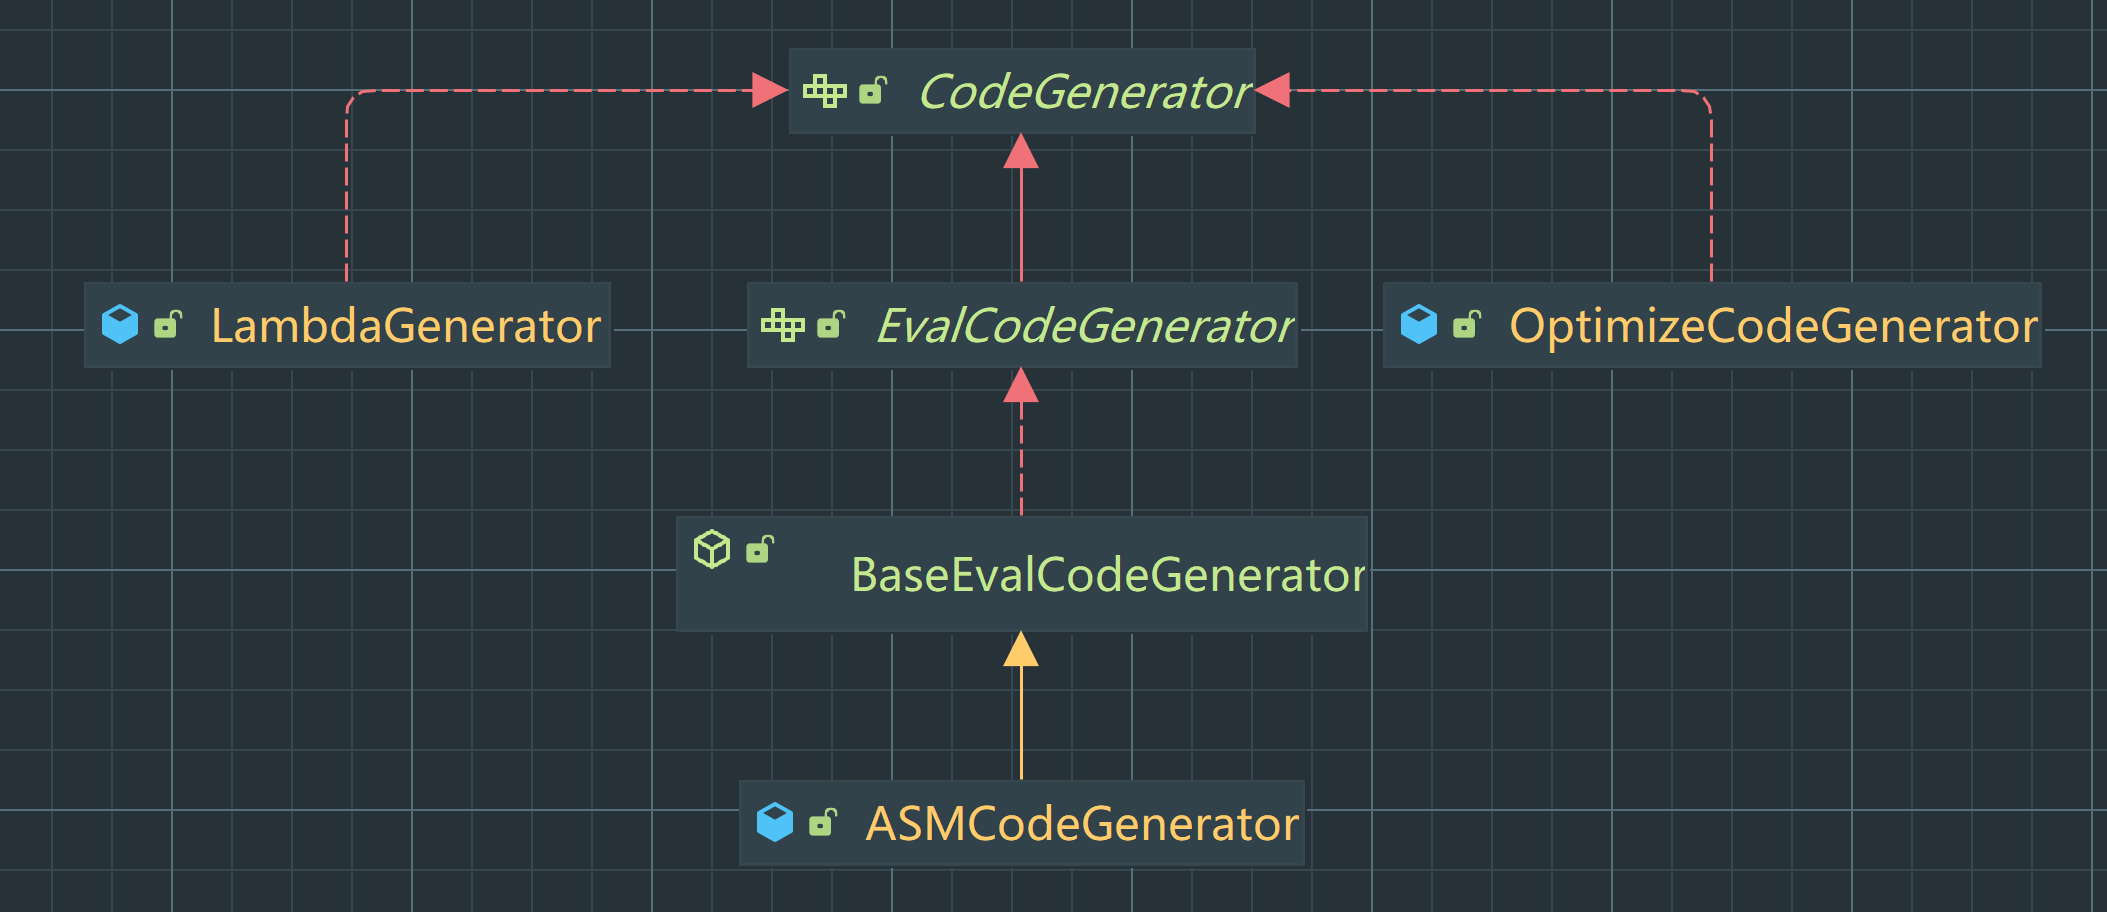Click the abstract class icon beside BaseEvalCodeGenerator

coord(712,546)
